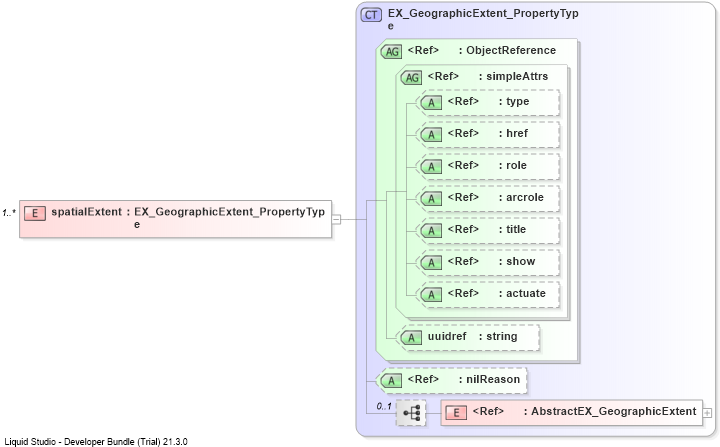Click the CT icon of EX_GeographicExtent_PropertyType
The image size is (720, 447).
coord(371,15)
